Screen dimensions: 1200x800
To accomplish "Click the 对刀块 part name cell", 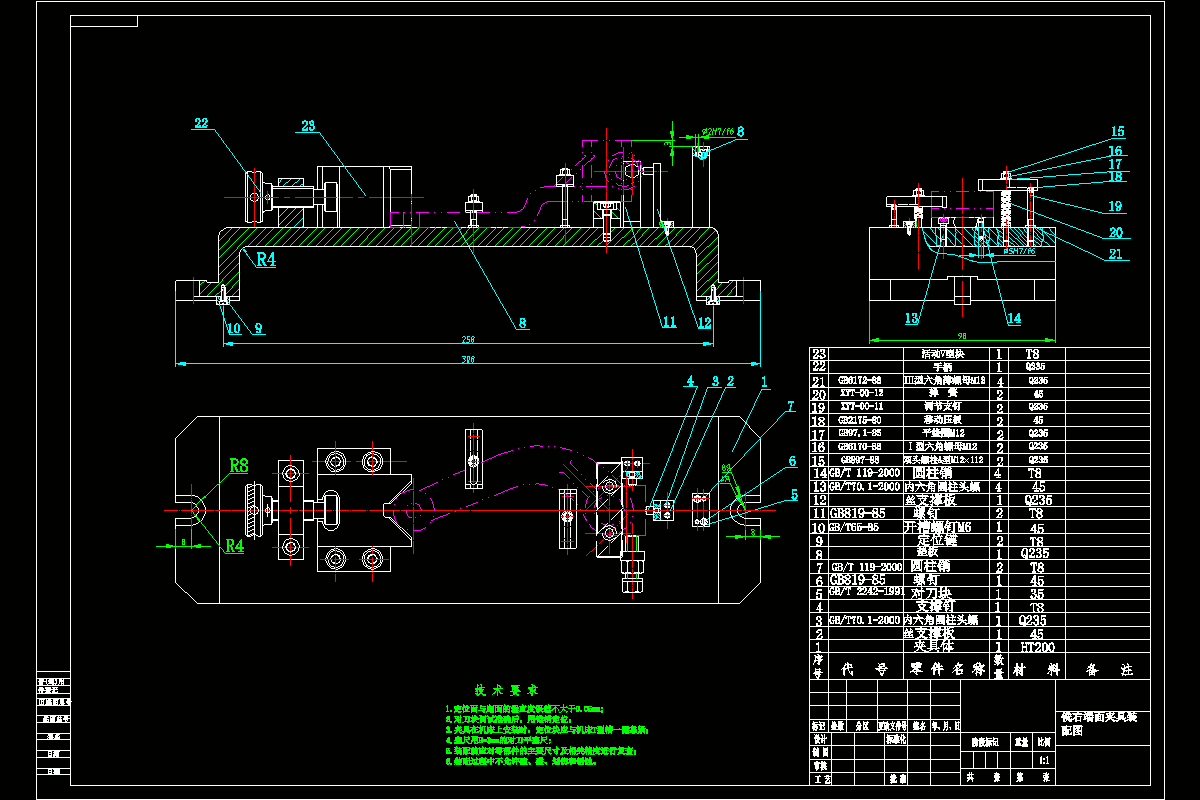I will click(932, 592).
